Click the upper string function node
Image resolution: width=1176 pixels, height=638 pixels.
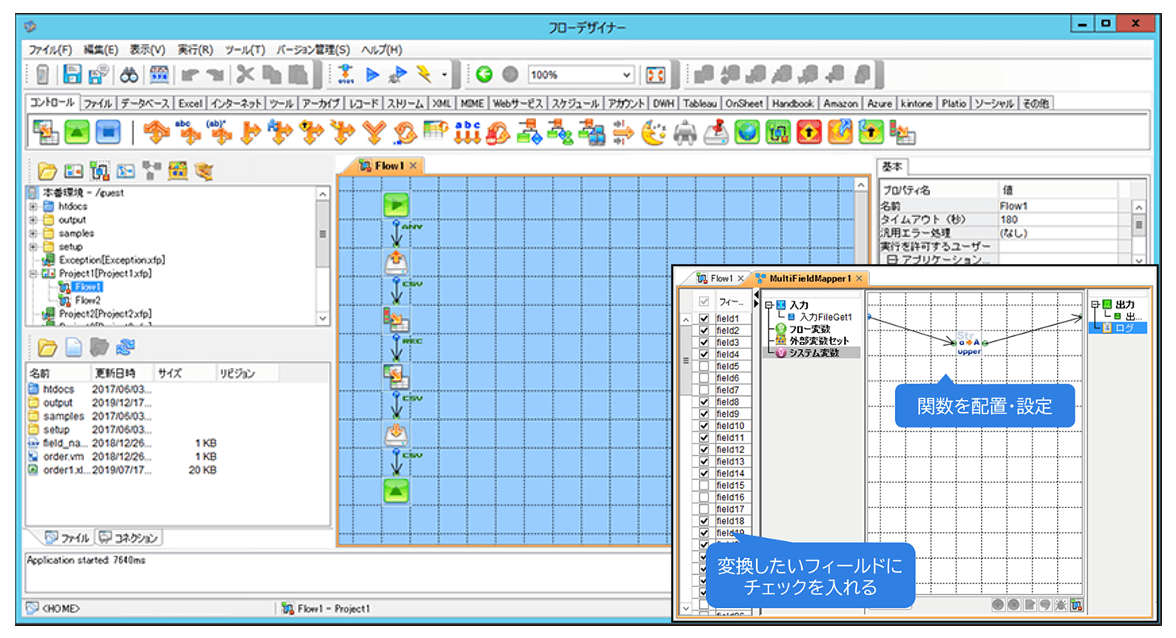(x=968, y=345)
